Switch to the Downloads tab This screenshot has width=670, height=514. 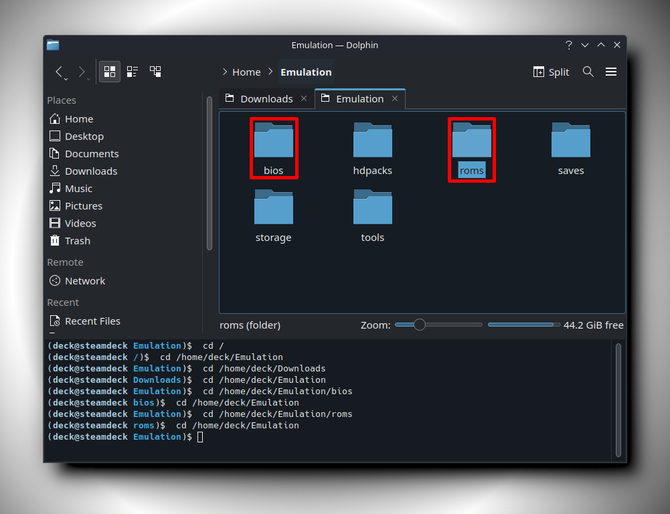tap(266, 99)
